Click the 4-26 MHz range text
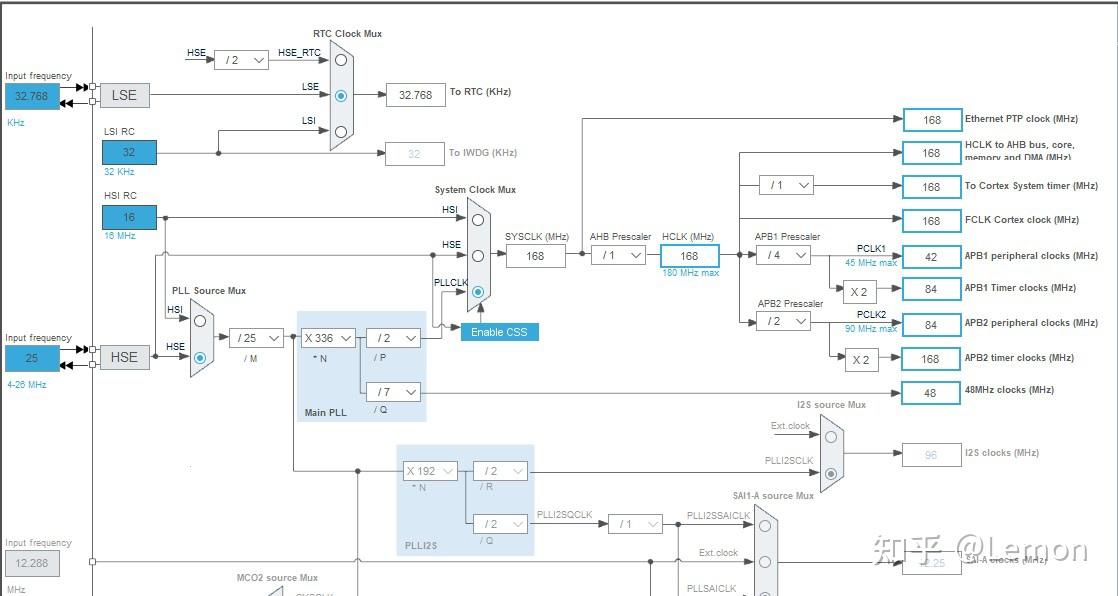 tap(27, 384)
